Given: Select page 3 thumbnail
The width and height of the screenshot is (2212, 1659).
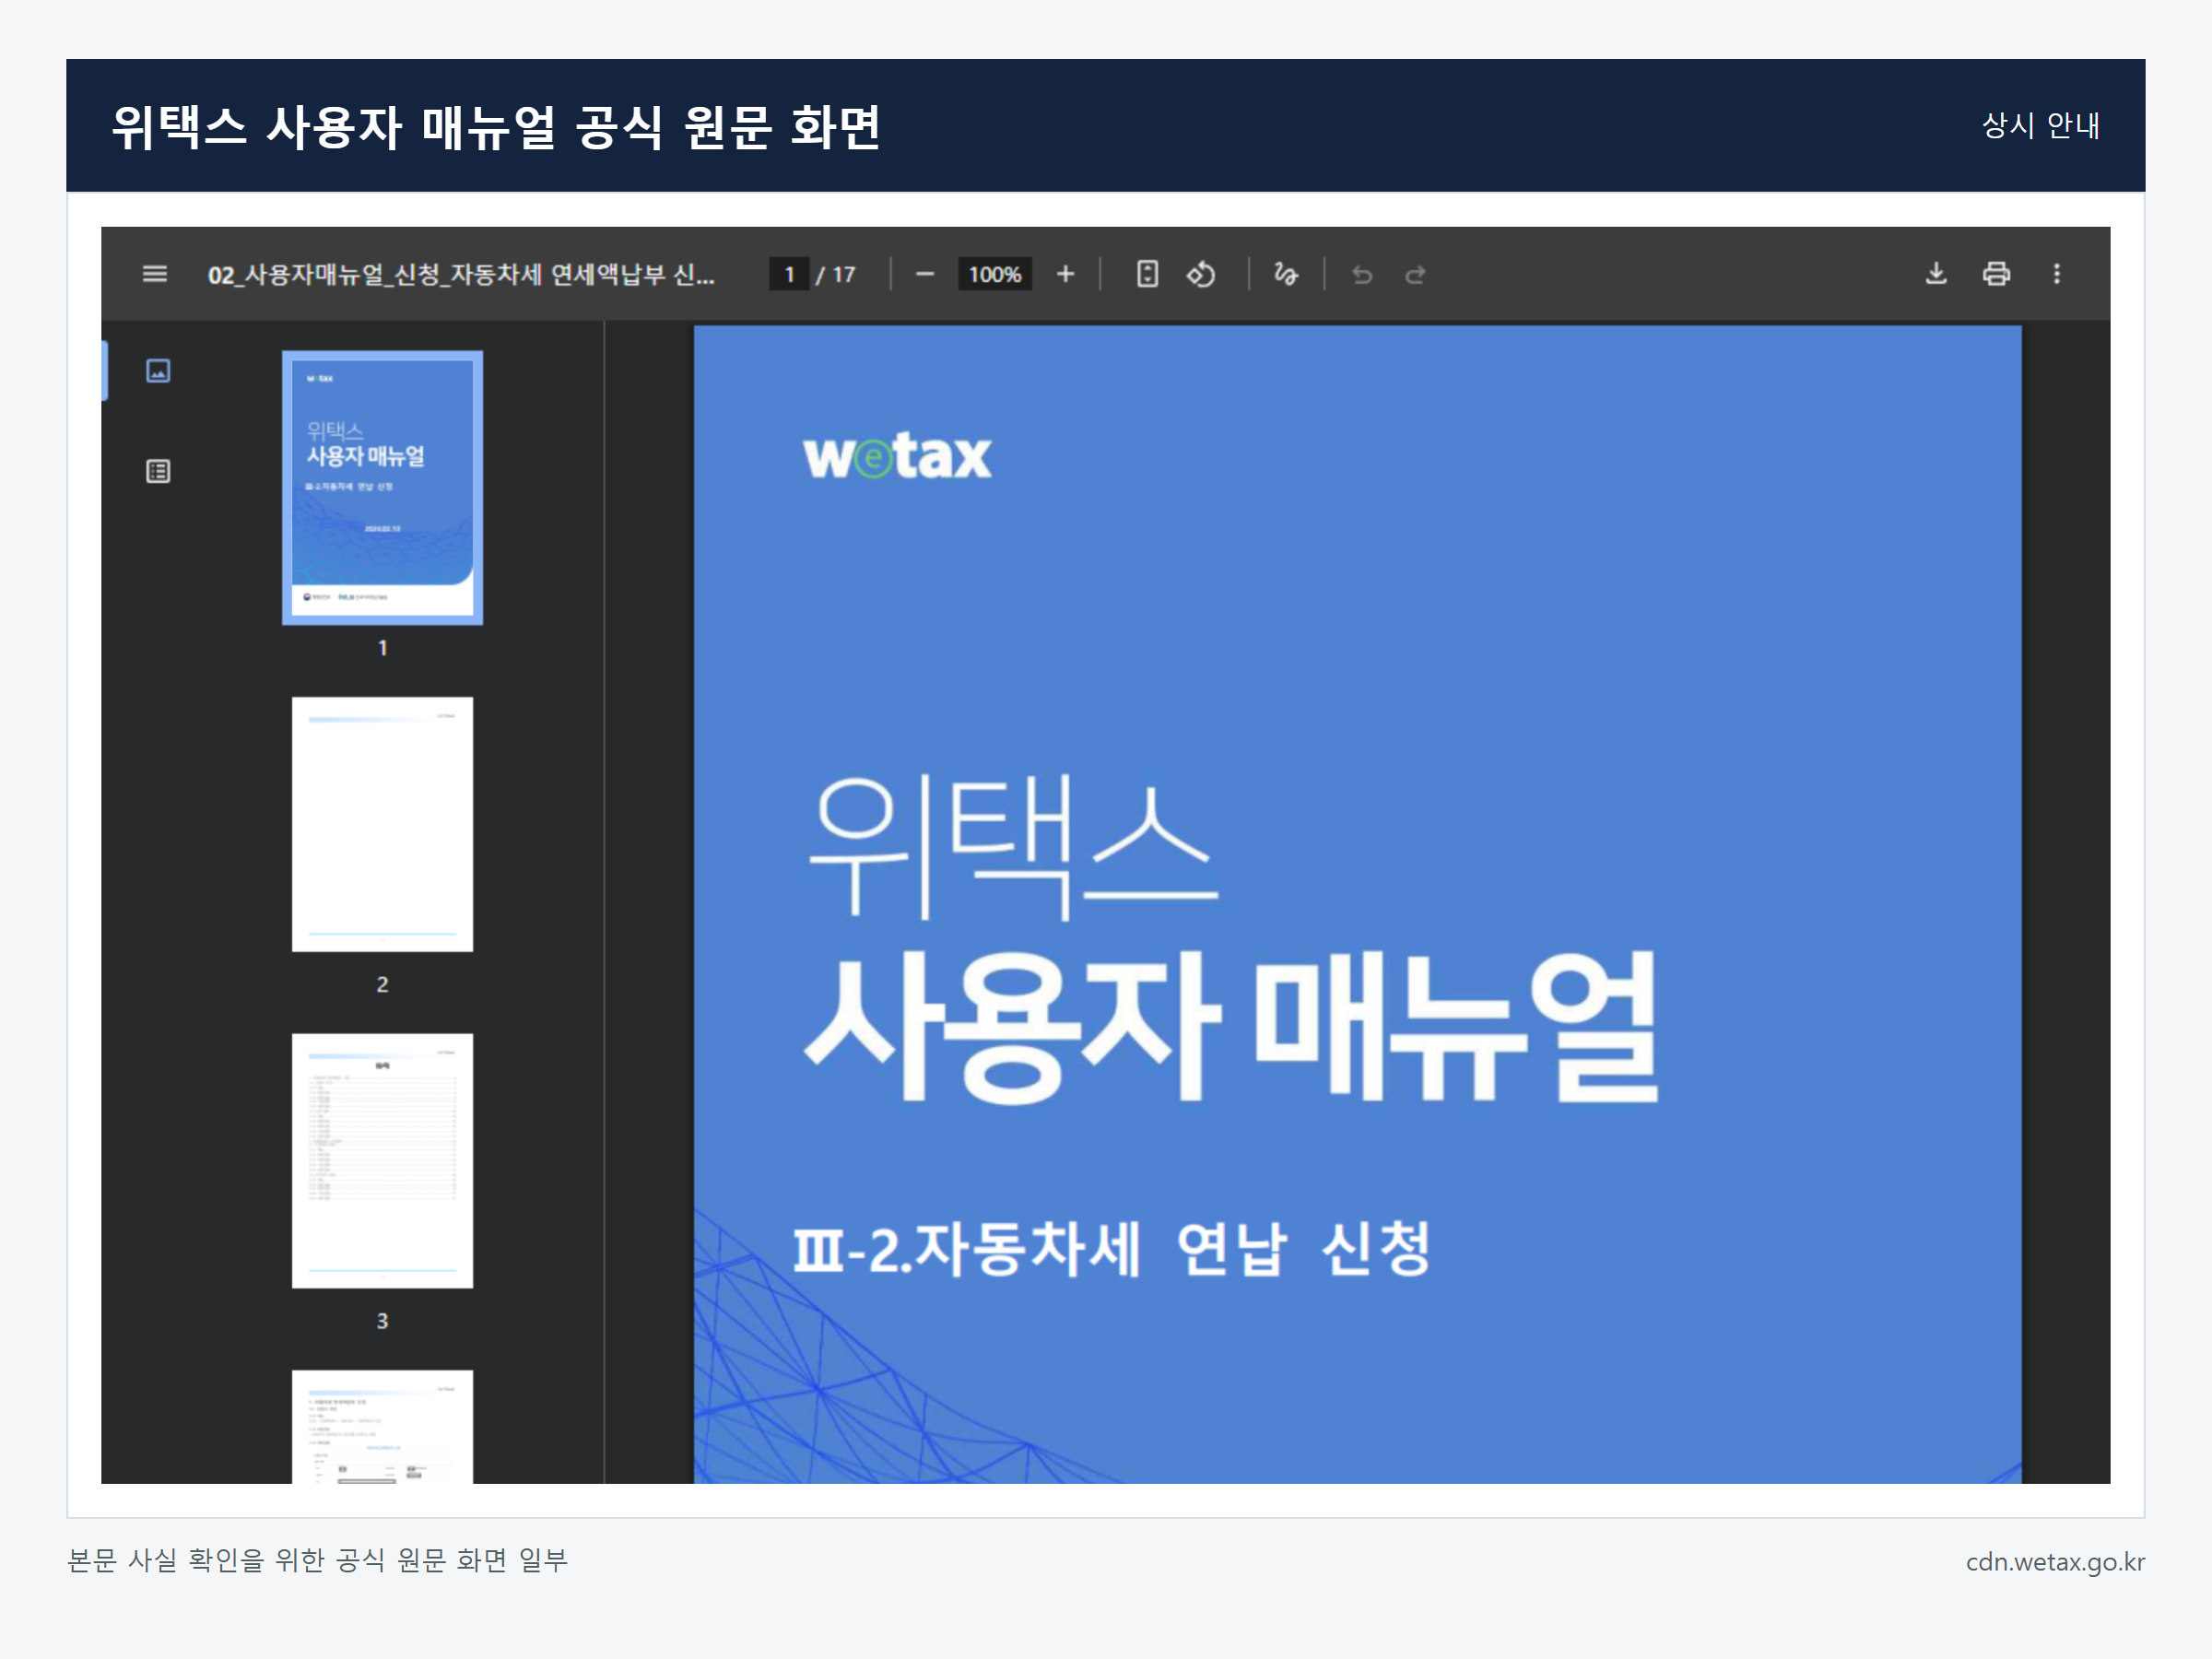Looking at the screenshot, I should pyautogui.click(x=382, y=1161).
